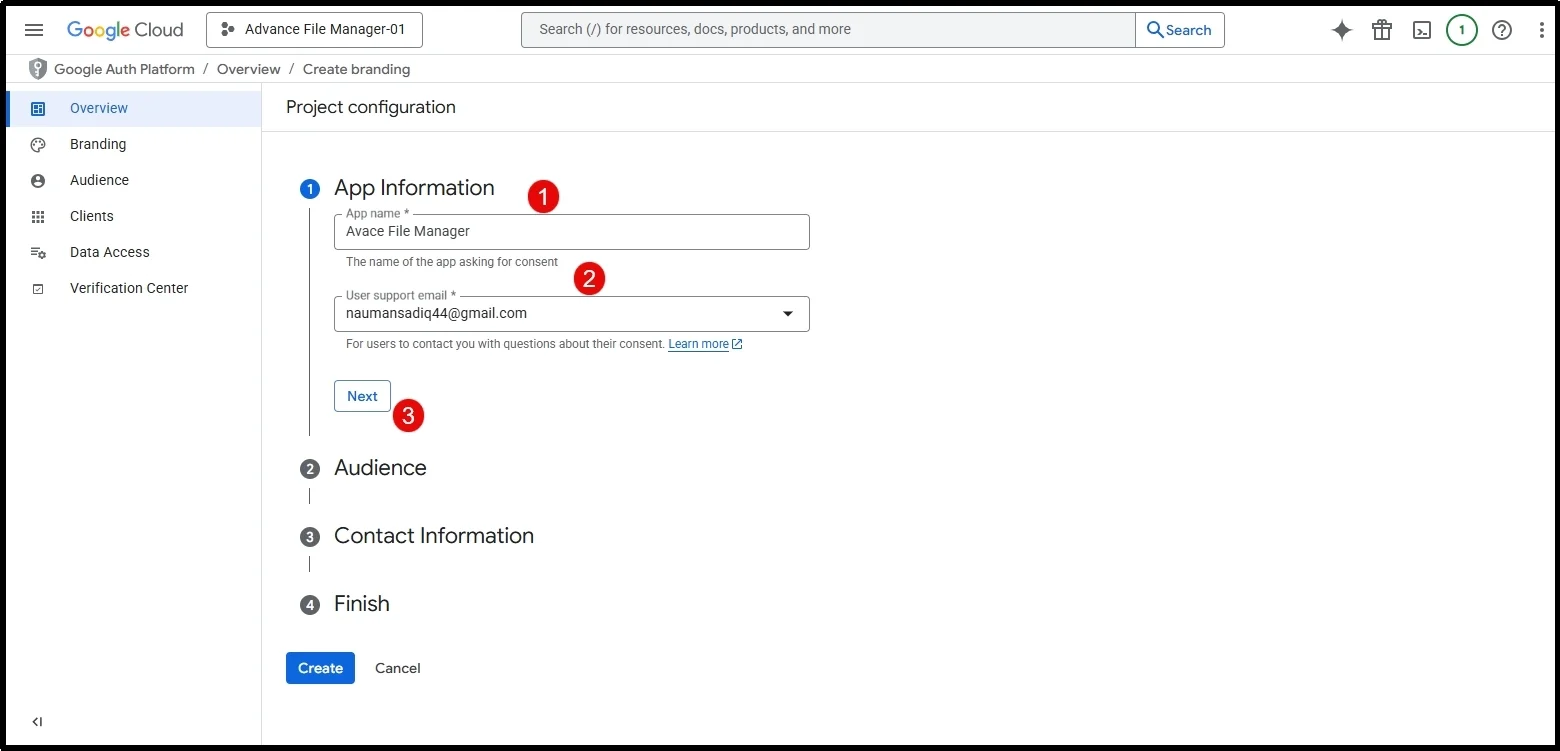Open Data Access in sidebar
1560x751 pixels.
110,252
